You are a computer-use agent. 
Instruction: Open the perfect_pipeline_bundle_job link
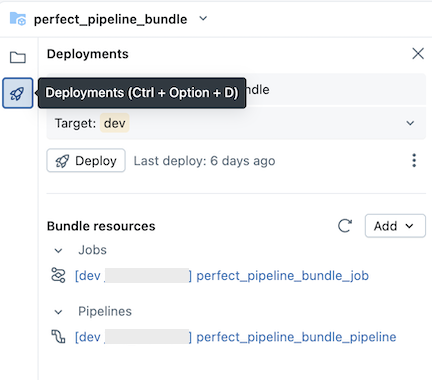(x=222, y=276)
